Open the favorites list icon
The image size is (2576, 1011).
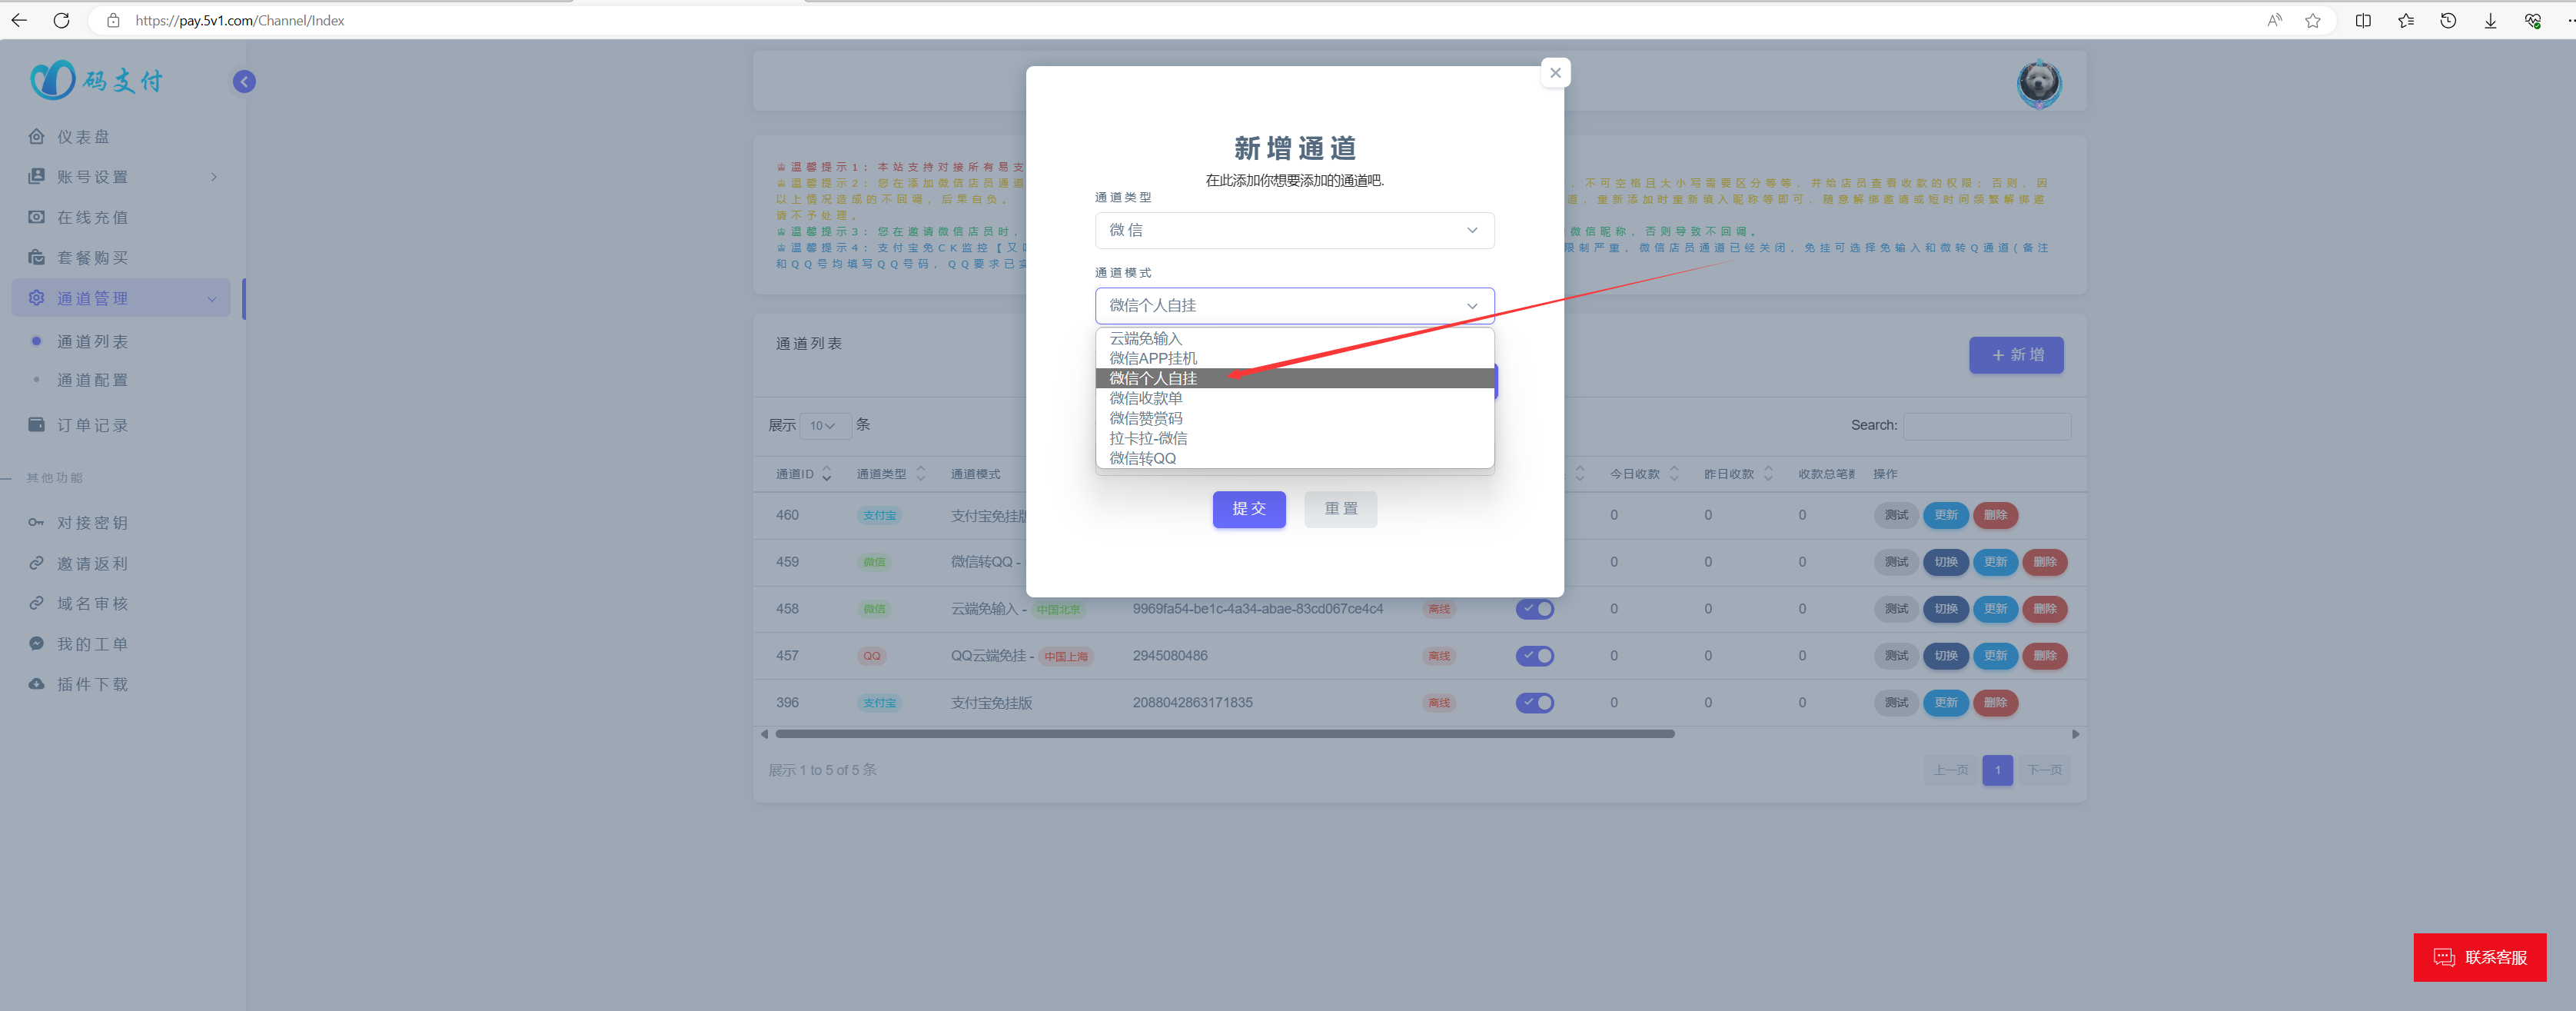(x=2406, y=20)
